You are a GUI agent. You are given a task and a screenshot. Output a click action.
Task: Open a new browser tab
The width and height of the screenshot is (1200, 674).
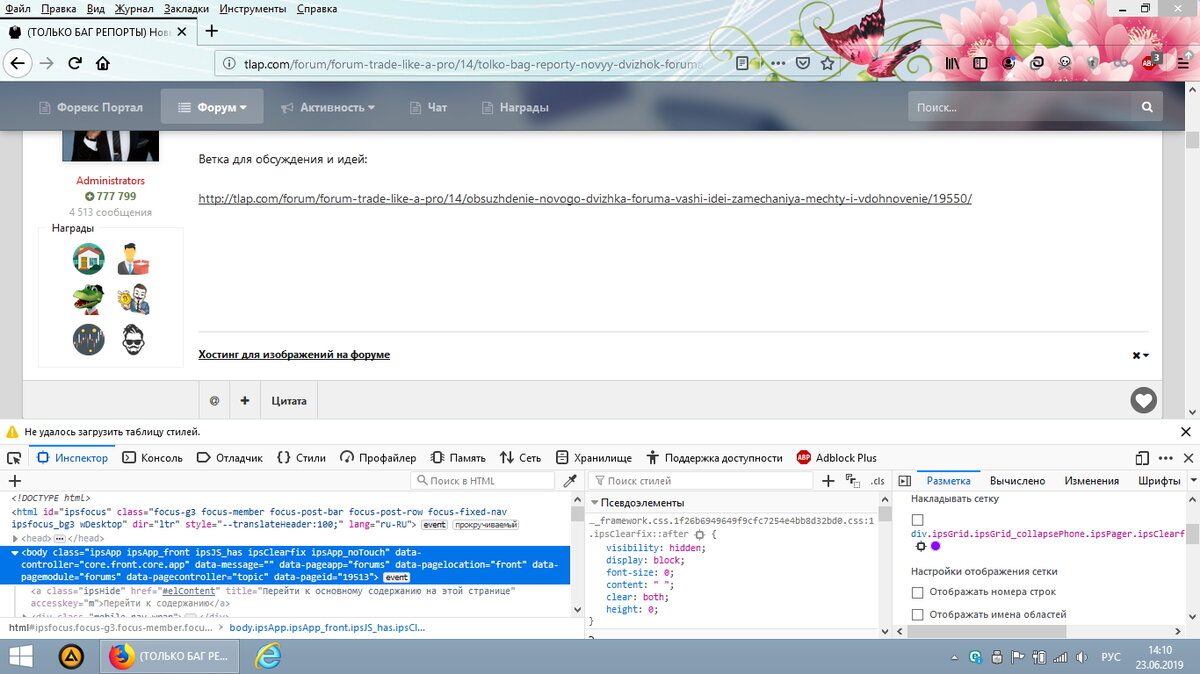(x=211, y=31)
